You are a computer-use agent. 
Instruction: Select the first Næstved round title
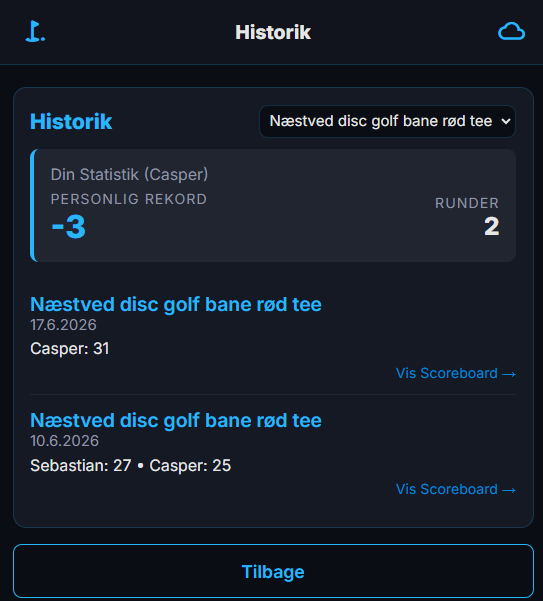tap(176, 304)
